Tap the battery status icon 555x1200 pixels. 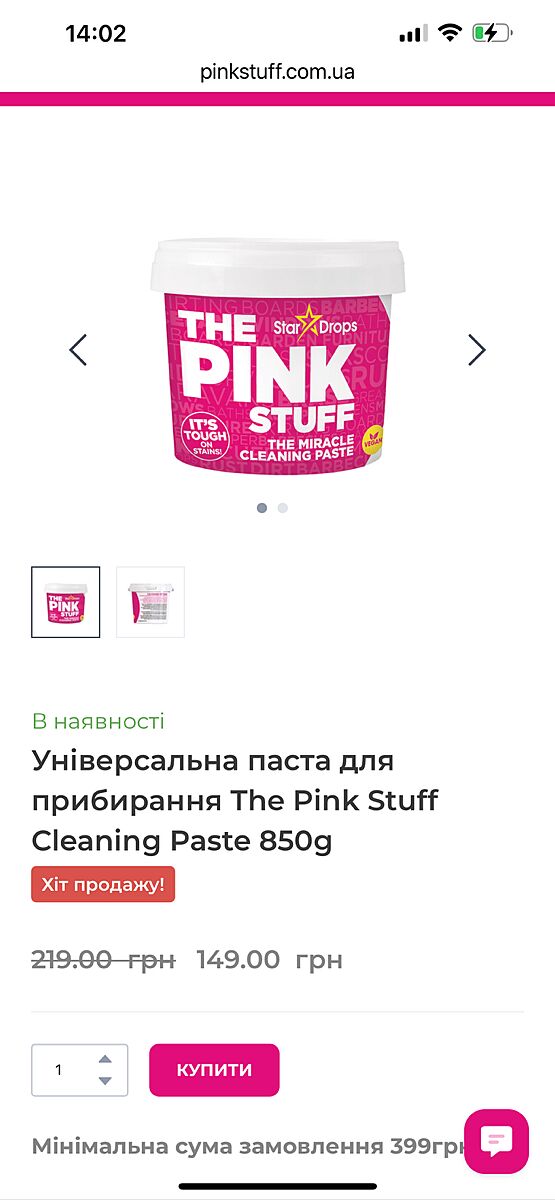pyautogui.click(x=492, y=33)
